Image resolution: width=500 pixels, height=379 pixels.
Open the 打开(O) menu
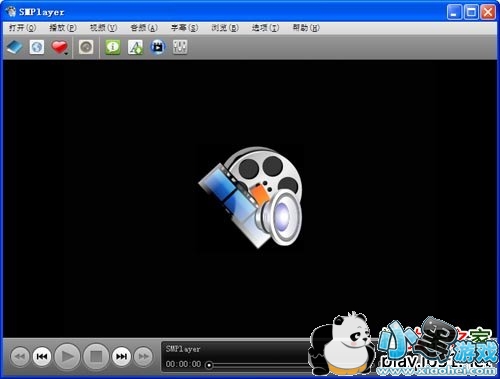click(x=22, y=28)
